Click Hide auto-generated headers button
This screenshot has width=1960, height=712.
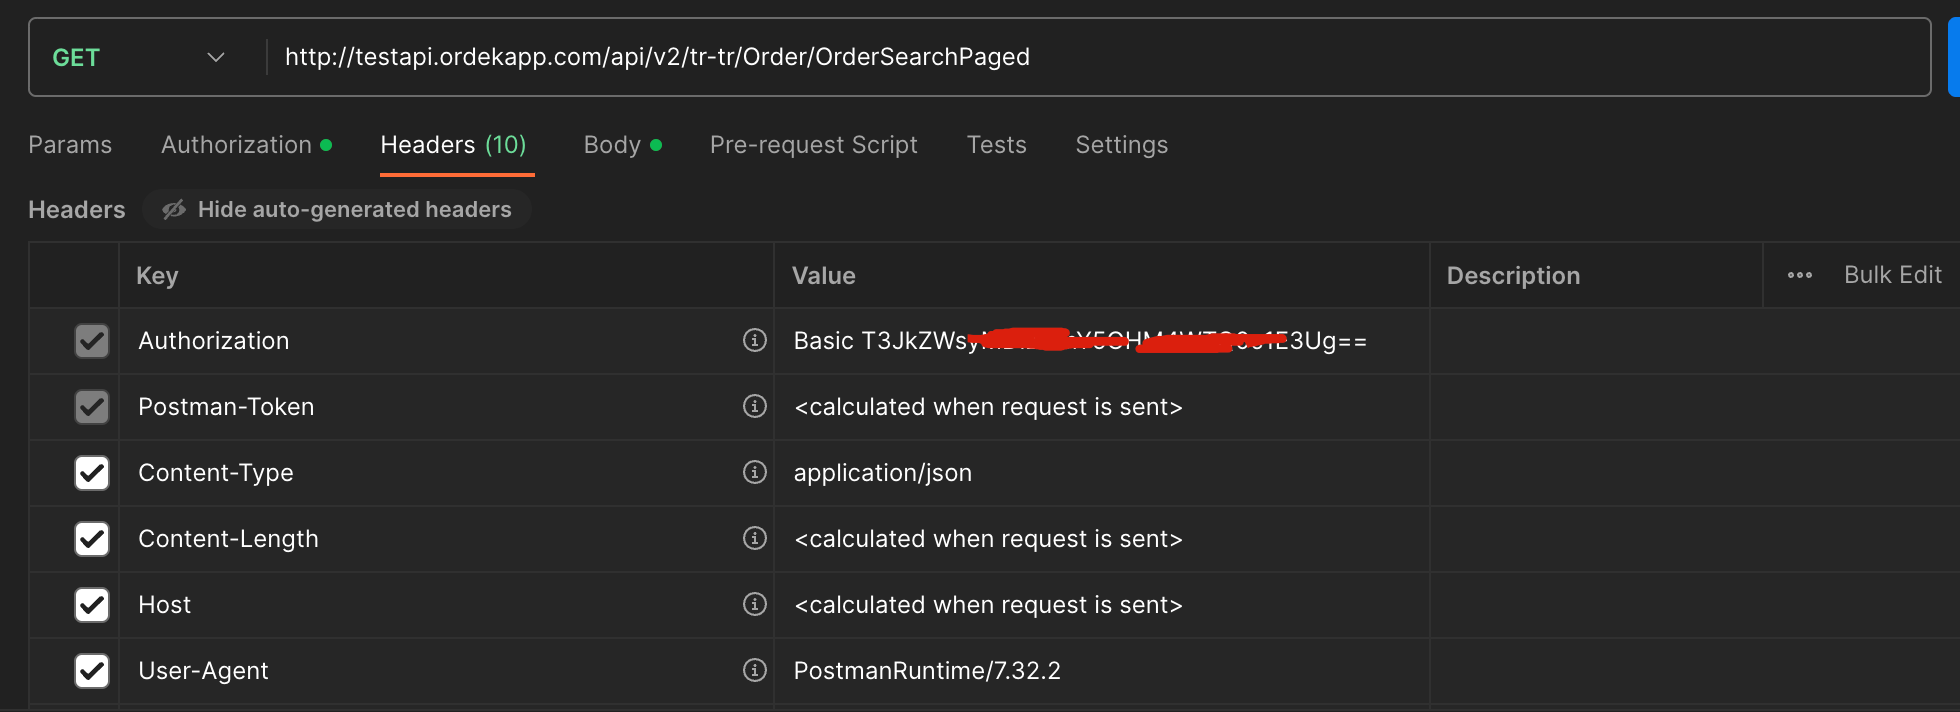pyautogui.click(x=337, y=209)
